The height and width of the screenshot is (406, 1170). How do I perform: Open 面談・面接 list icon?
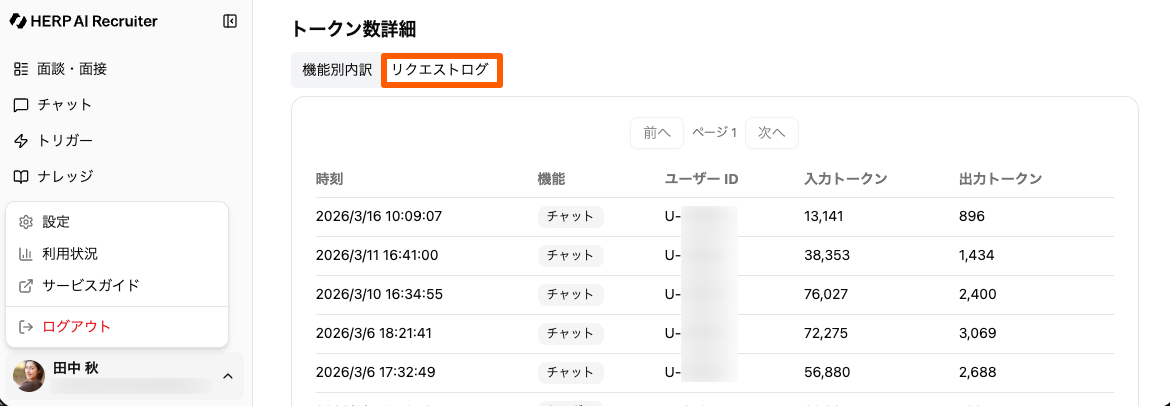(20, 69)
